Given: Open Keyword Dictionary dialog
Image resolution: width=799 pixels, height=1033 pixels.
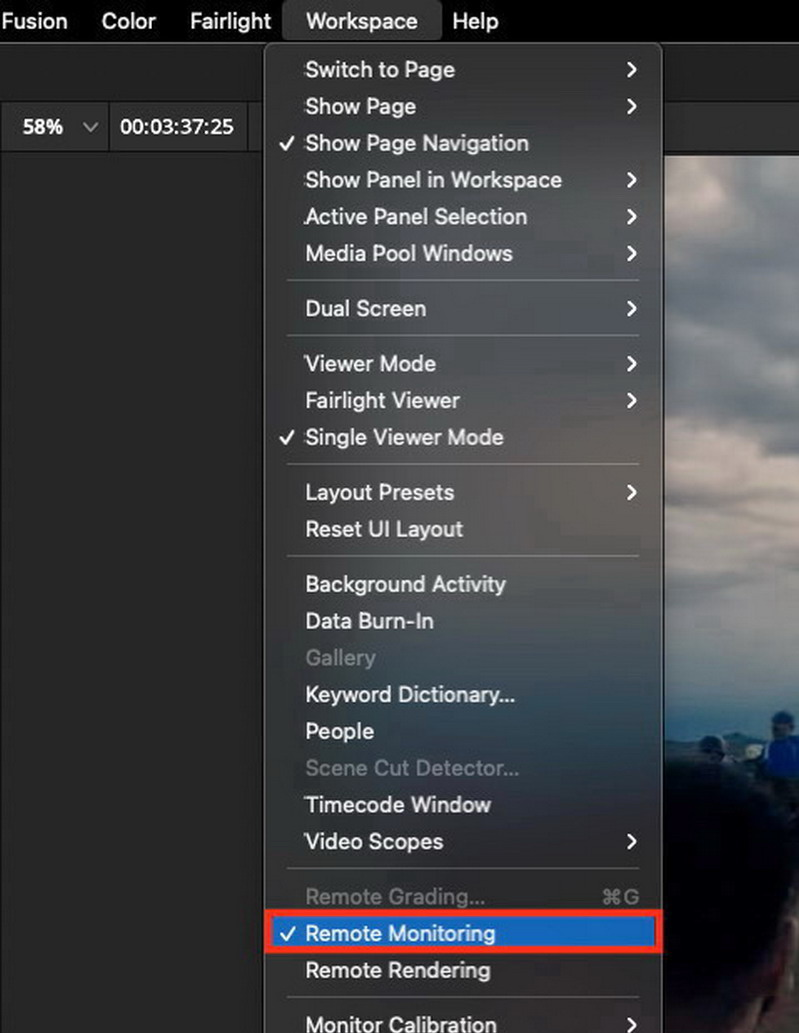Looking at the screenshot, I should click(463, 694).
